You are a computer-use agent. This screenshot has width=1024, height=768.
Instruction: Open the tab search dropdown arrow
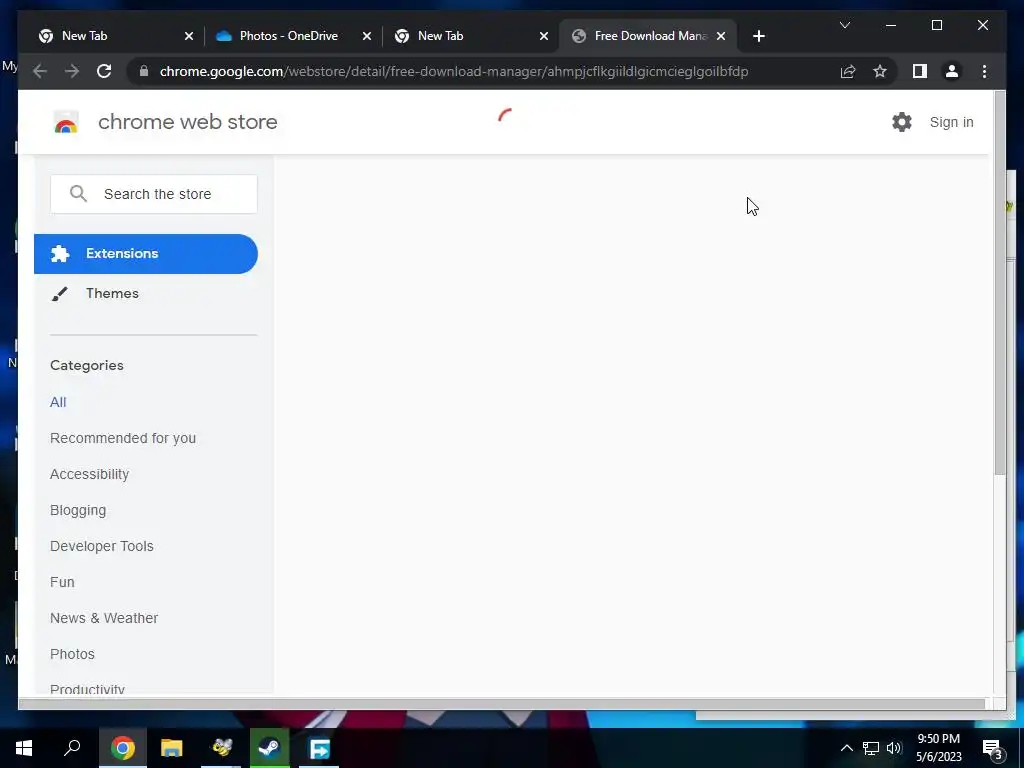[844, 25]
